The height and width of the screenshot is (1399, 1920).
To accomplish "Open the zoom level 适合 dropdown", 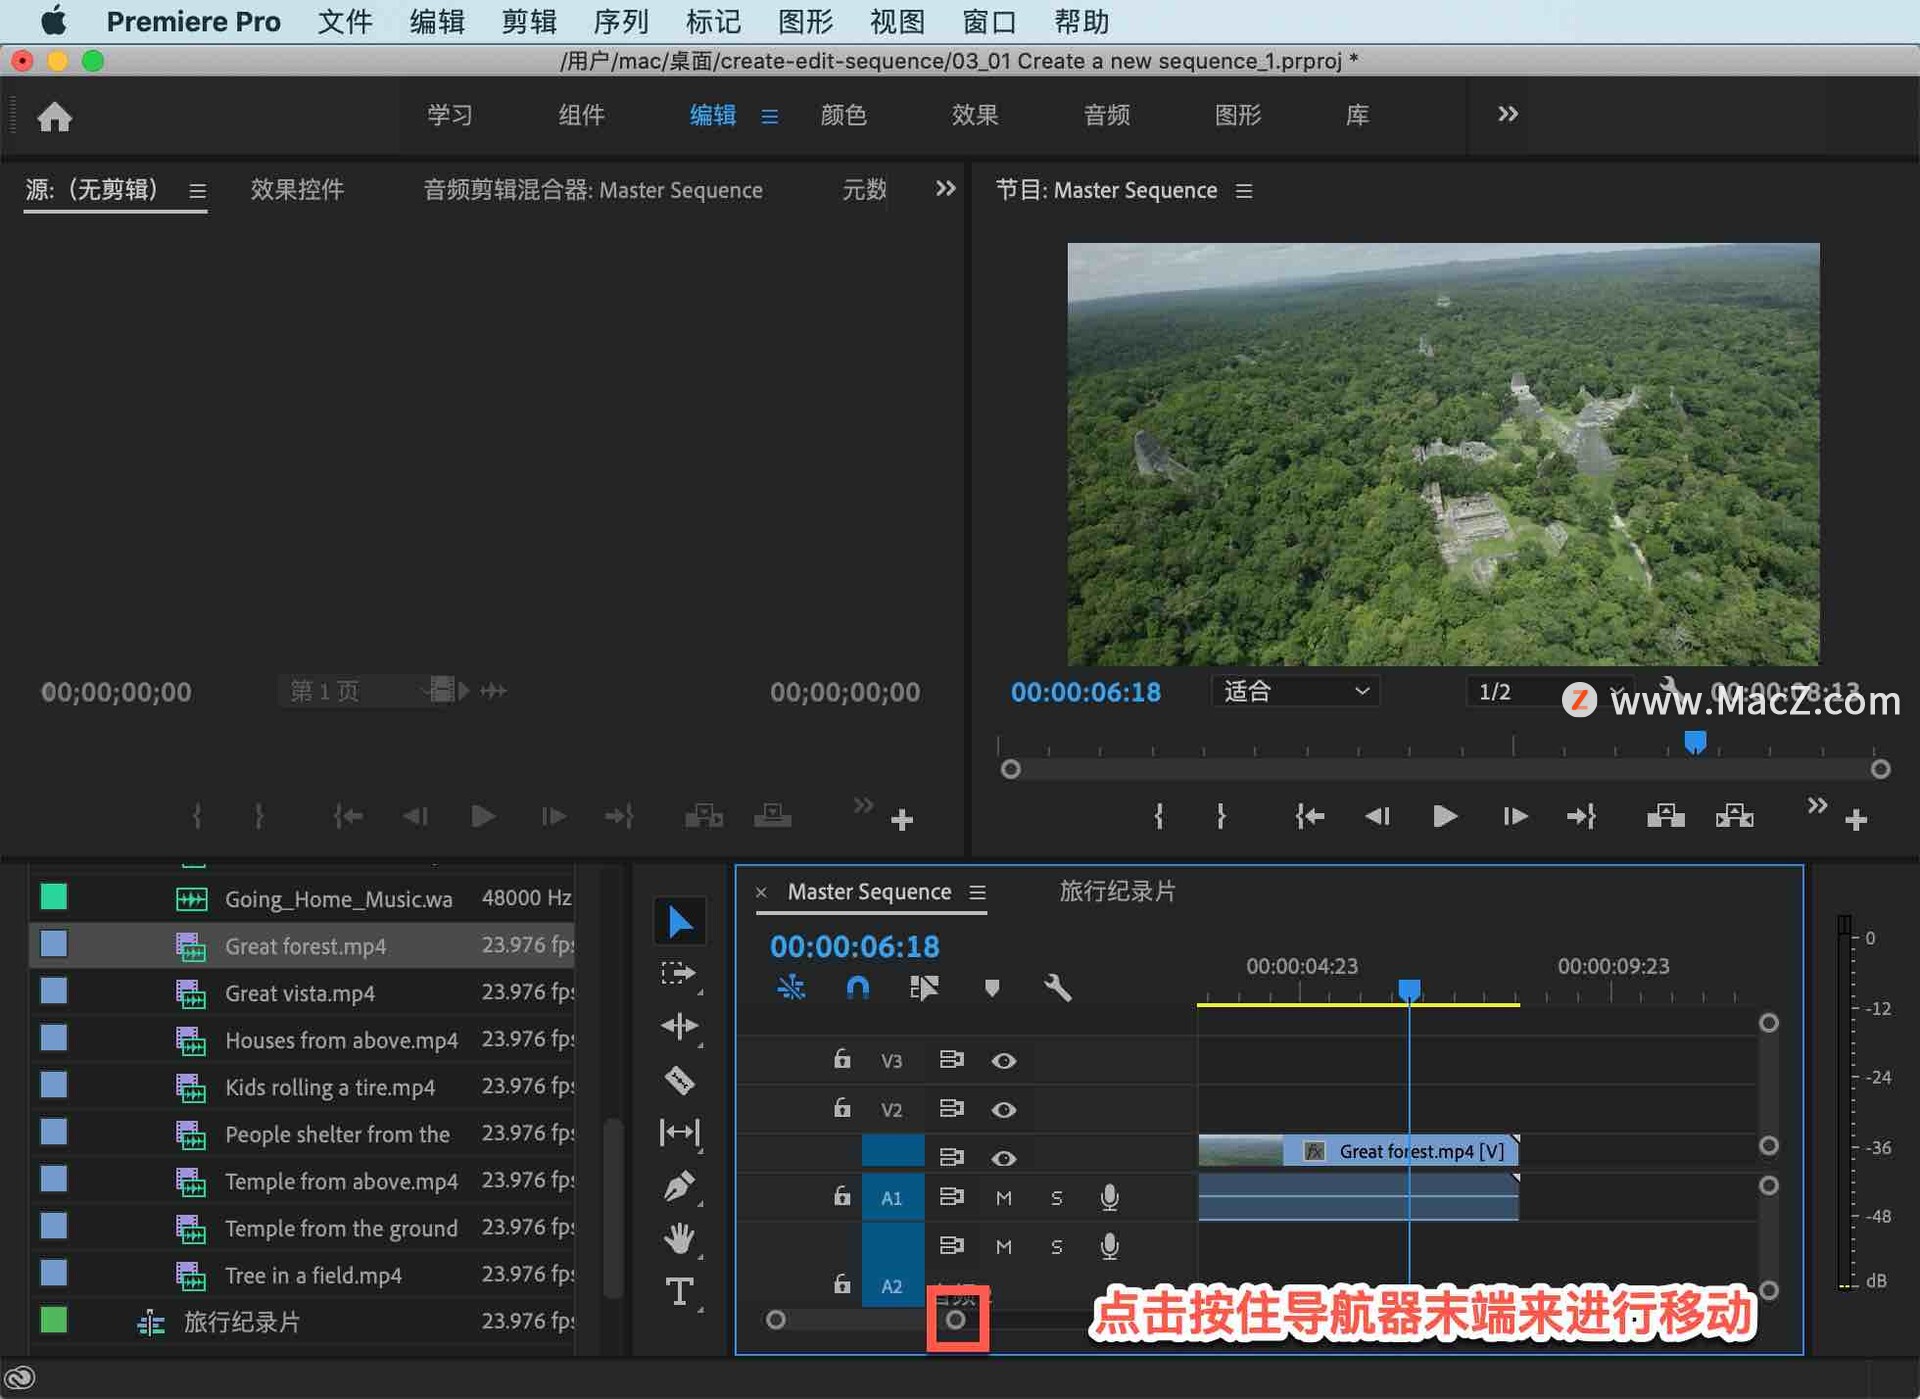I will click(1294, 691).
